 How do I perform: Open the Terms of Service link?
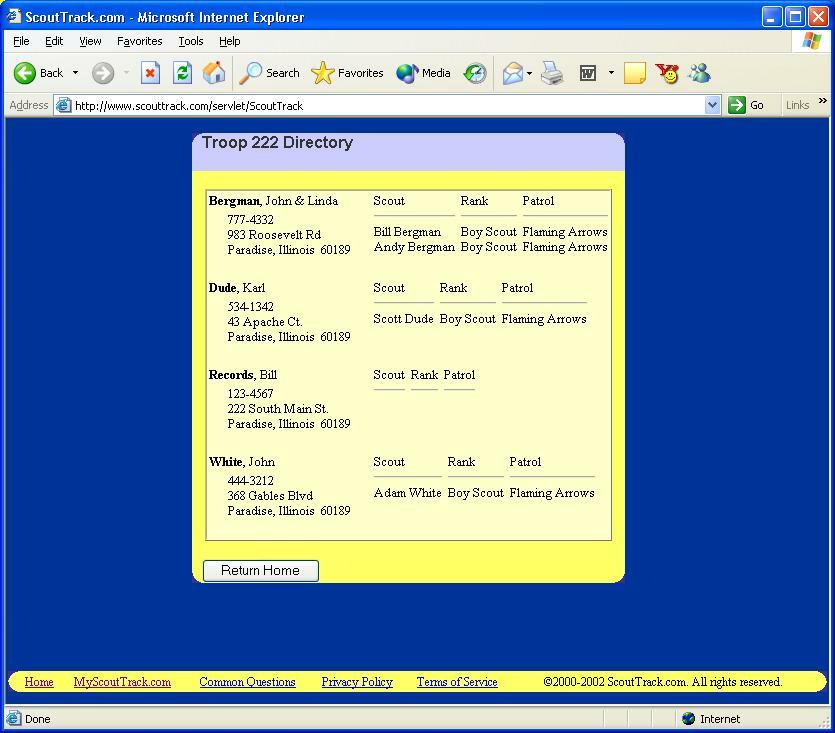point(457,682)
